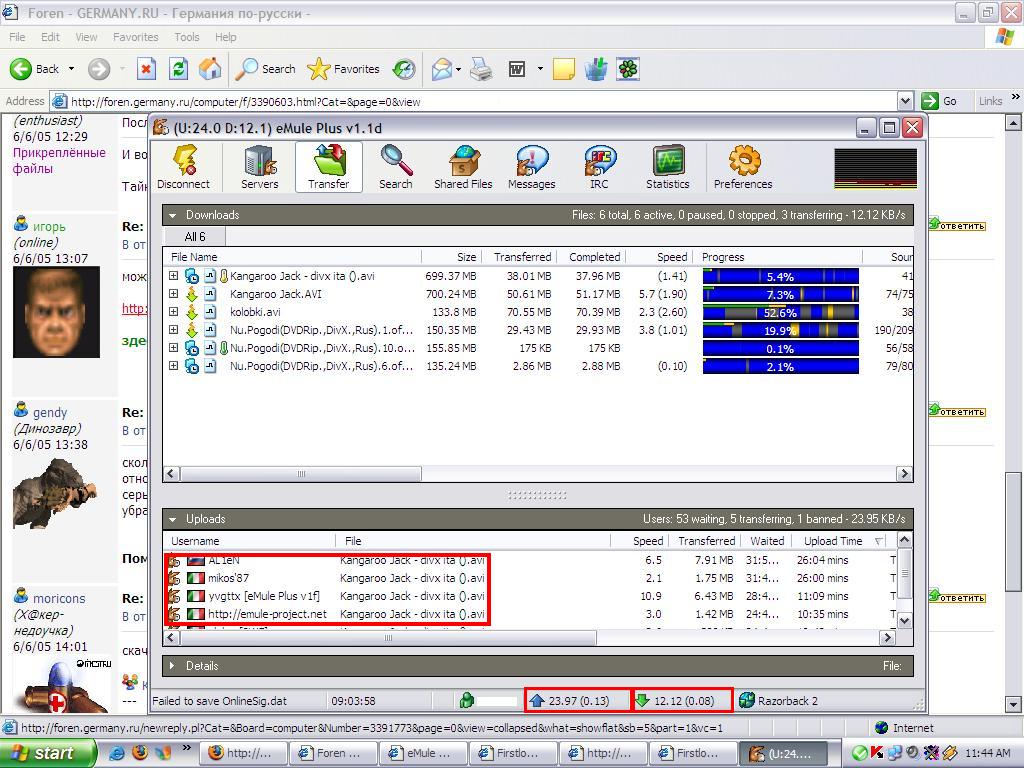Image resolution: width=1024 pixels, height=768 pixels.
Task: Click Kangaroo Jack.AVI progress bar 7.3%
Action: point(780,294)
